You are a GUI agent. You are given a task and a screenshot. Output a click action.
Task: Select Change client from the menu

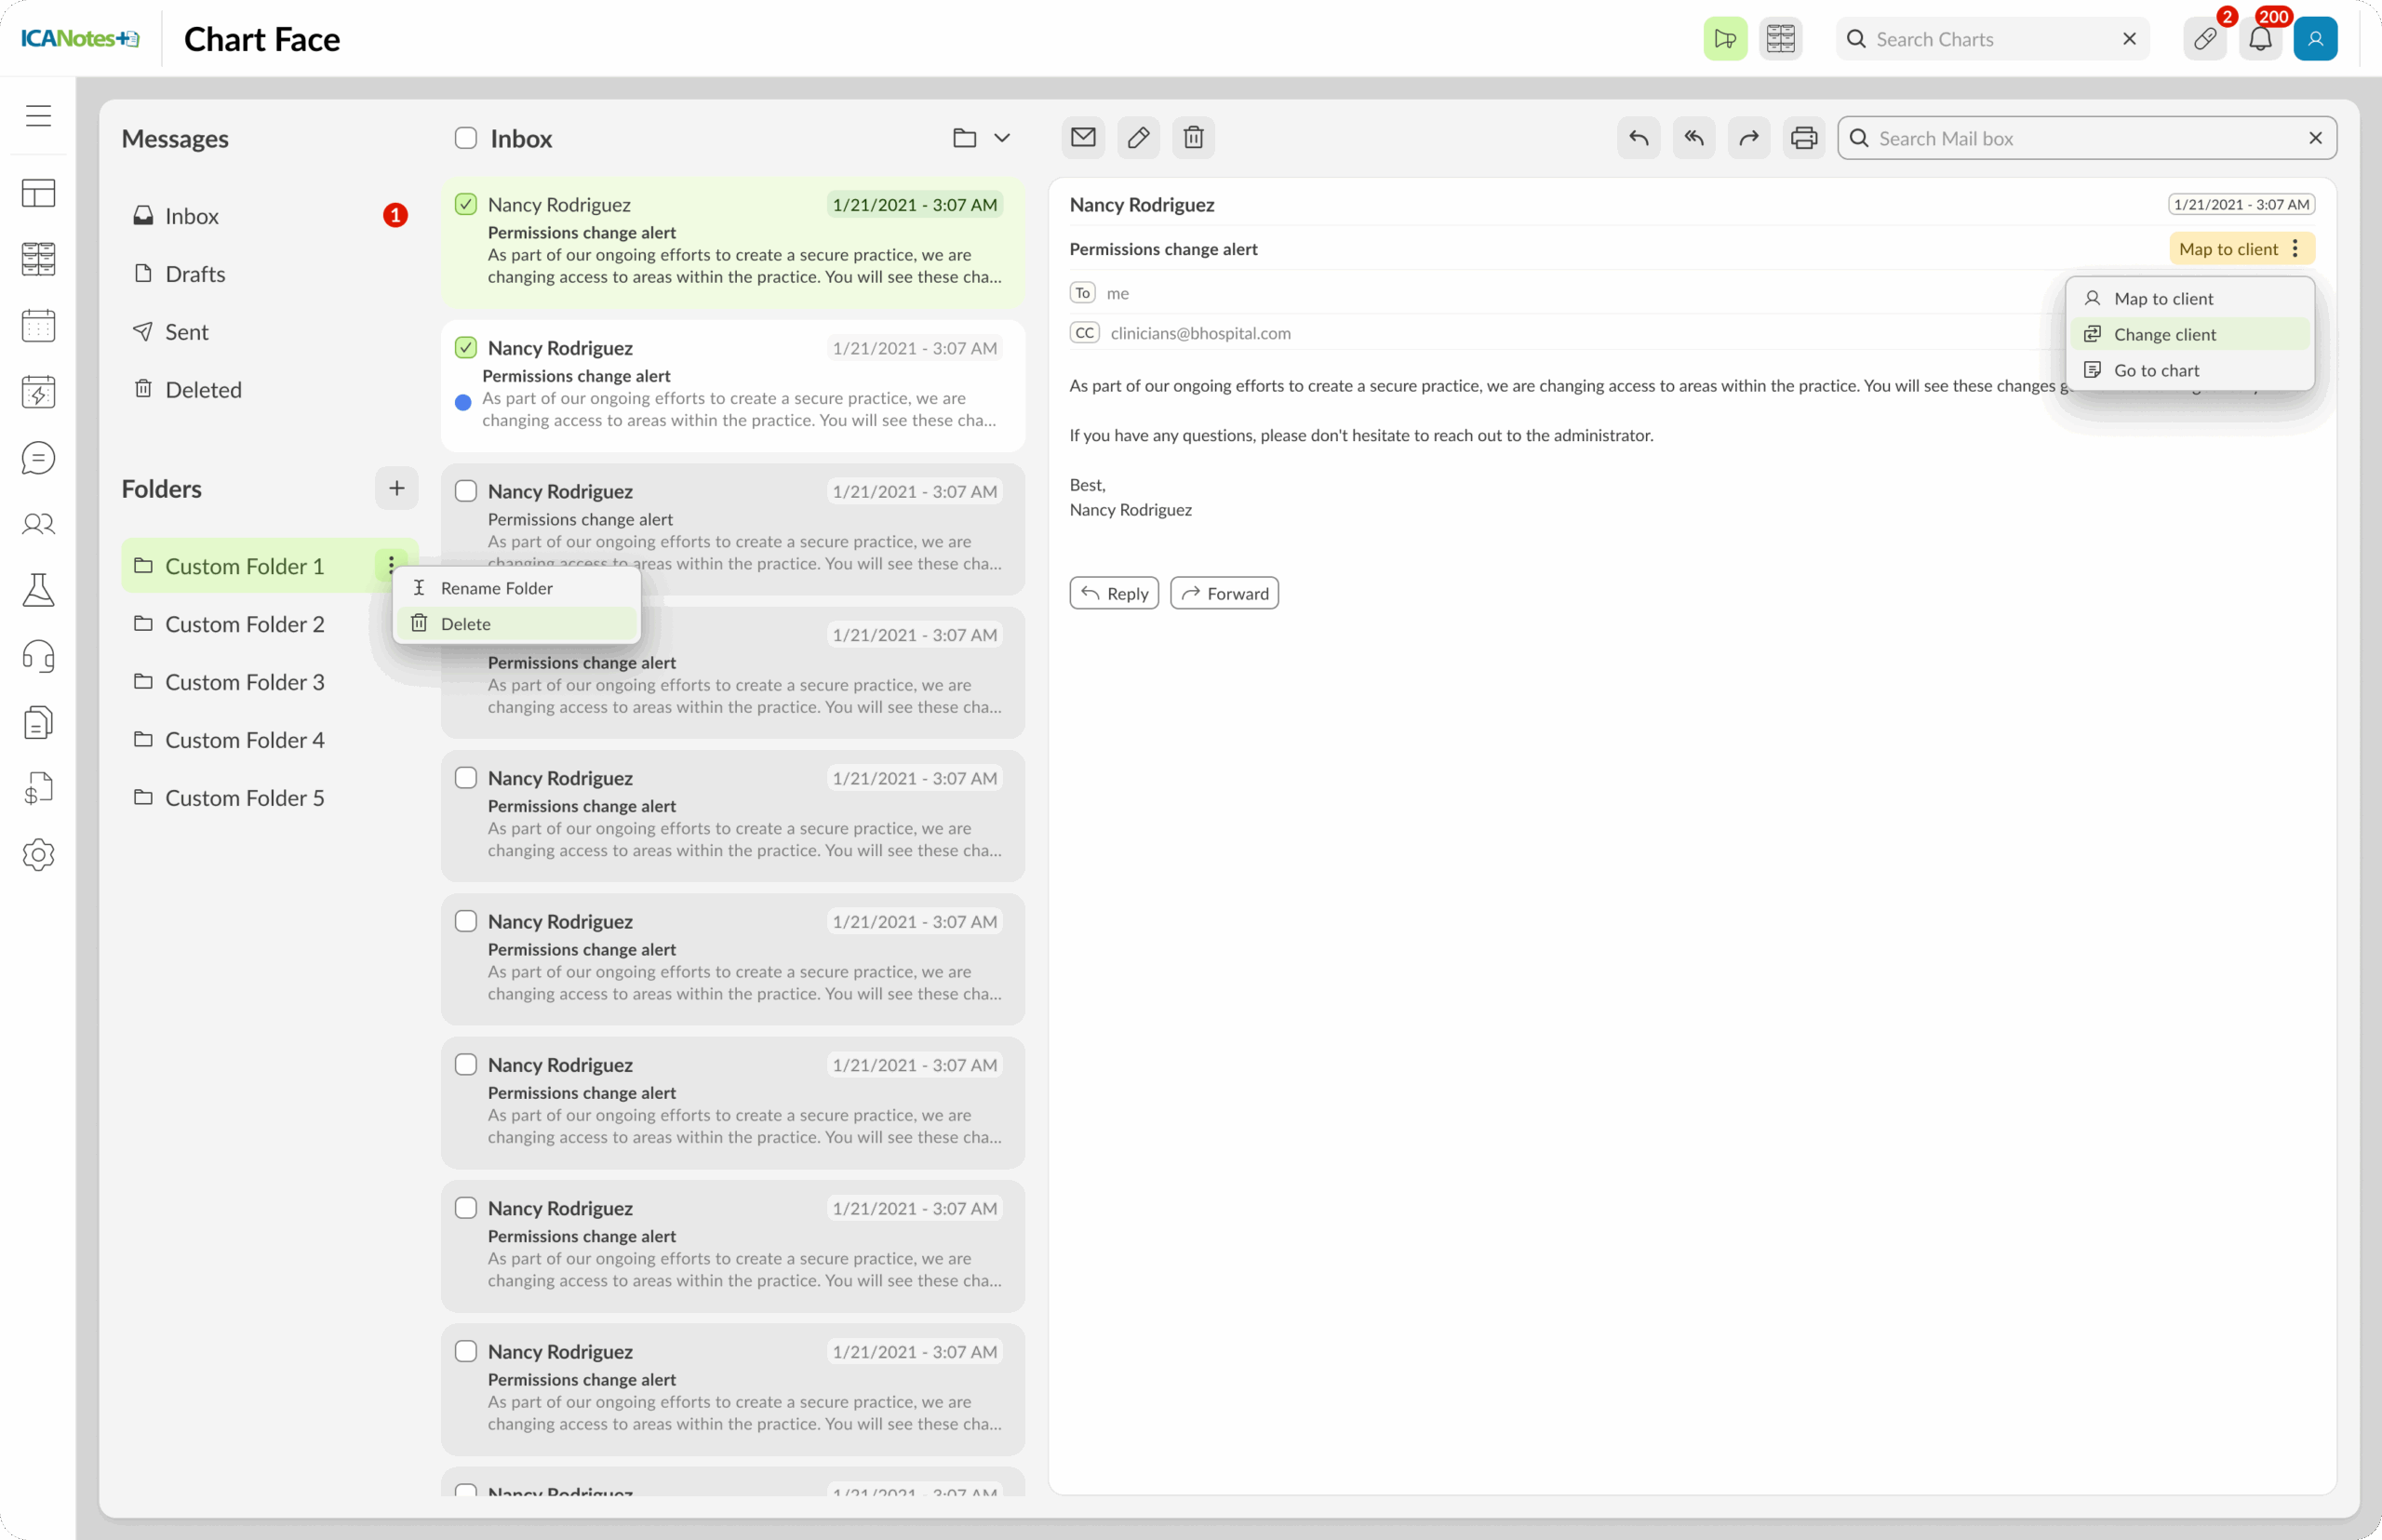[x=2164, y=335]
